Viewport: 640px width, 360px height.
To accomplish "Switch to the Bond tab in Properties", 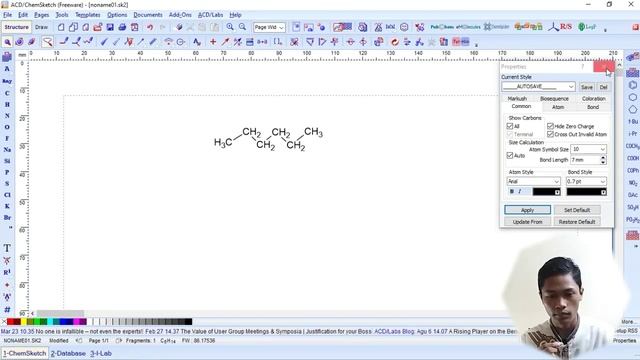I will (x=593, y=107).
